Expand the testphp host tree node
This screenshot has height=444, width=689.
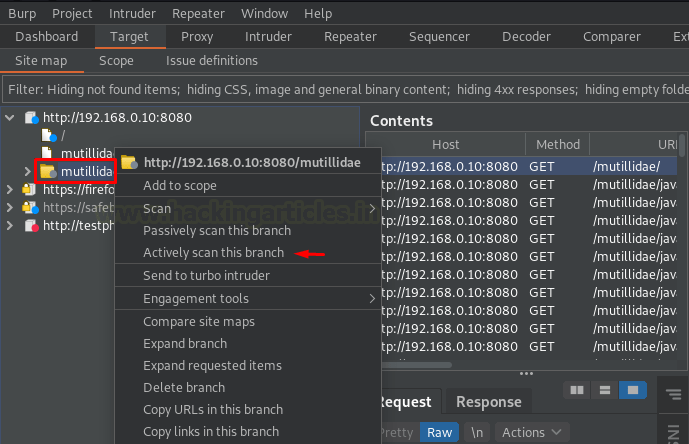pyautogui.click(x=11, y=227)
